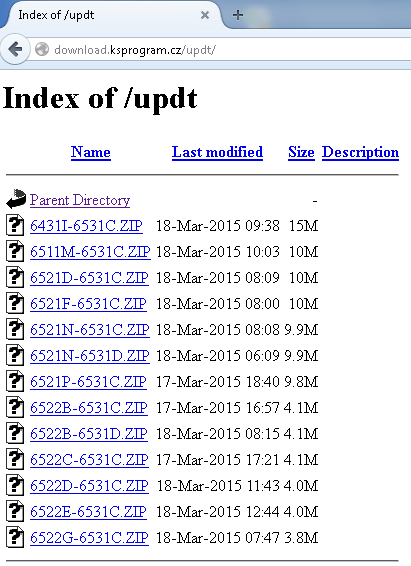411x566 pixels.
Task: Download 6522D-6531C.ZIP file link
Action: pyautogui.click(x=89, y=486)
